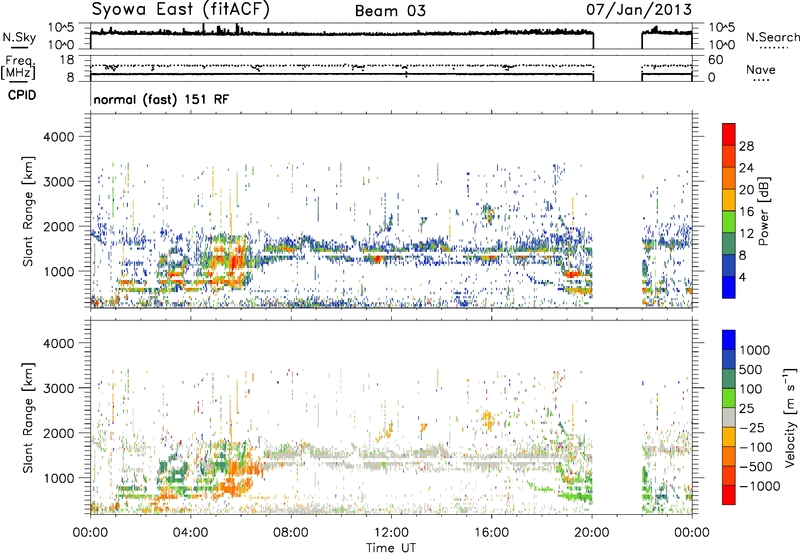The height and width of the screenshot is (554, 800).
Task: Click the "CPID" row label
Action: (22, 95)
